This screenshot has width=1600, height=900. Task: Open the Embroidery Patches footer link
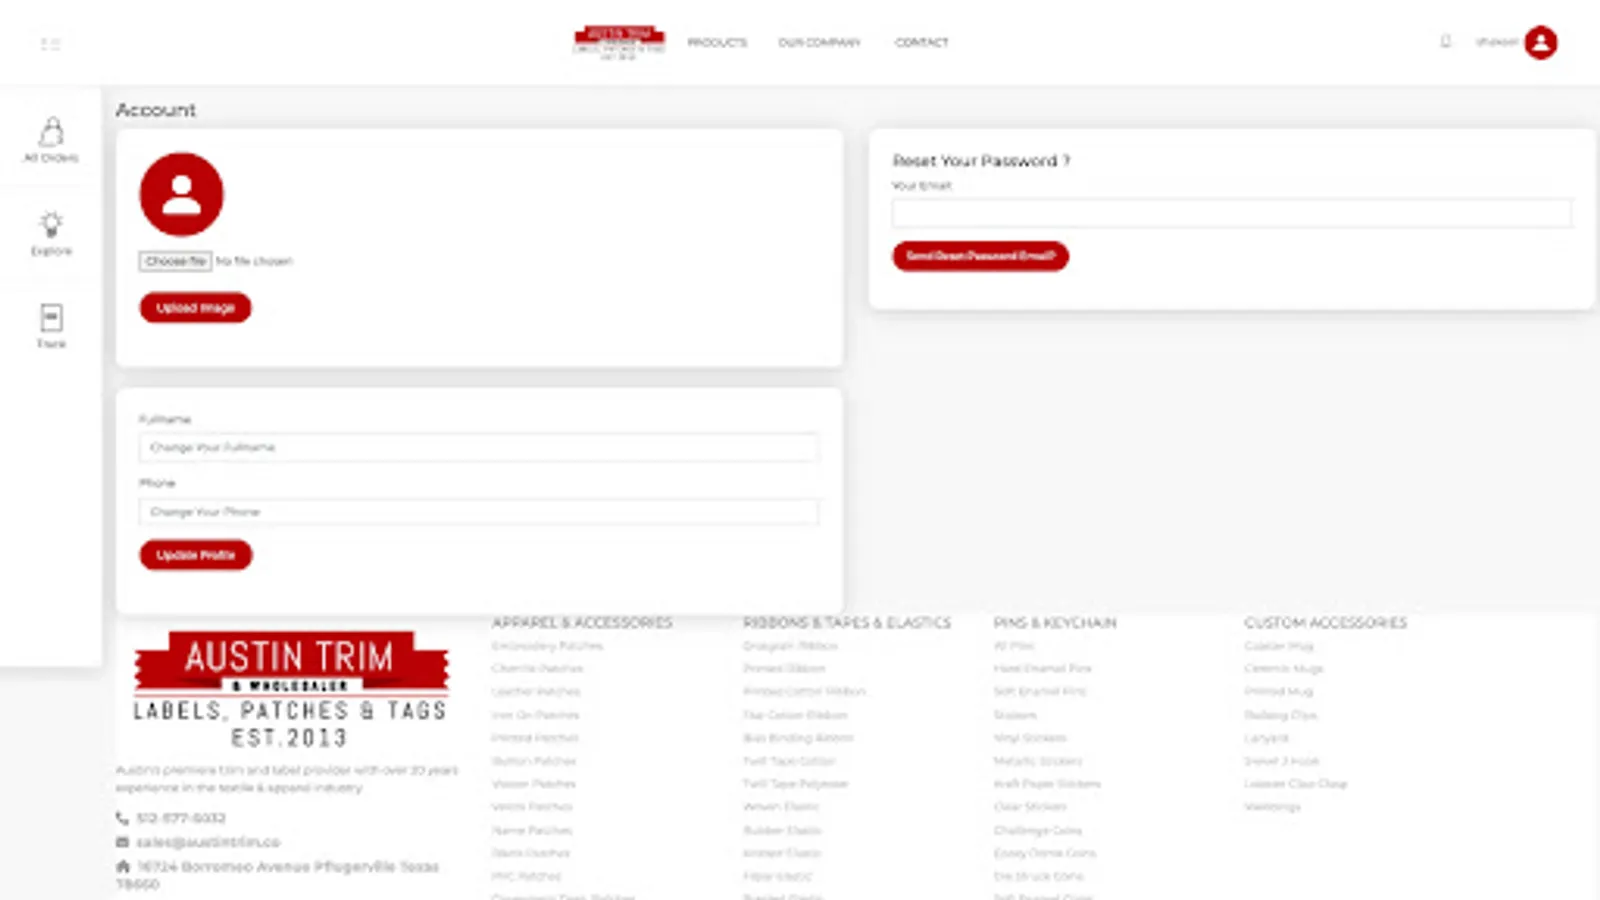[x=547, y=646]
